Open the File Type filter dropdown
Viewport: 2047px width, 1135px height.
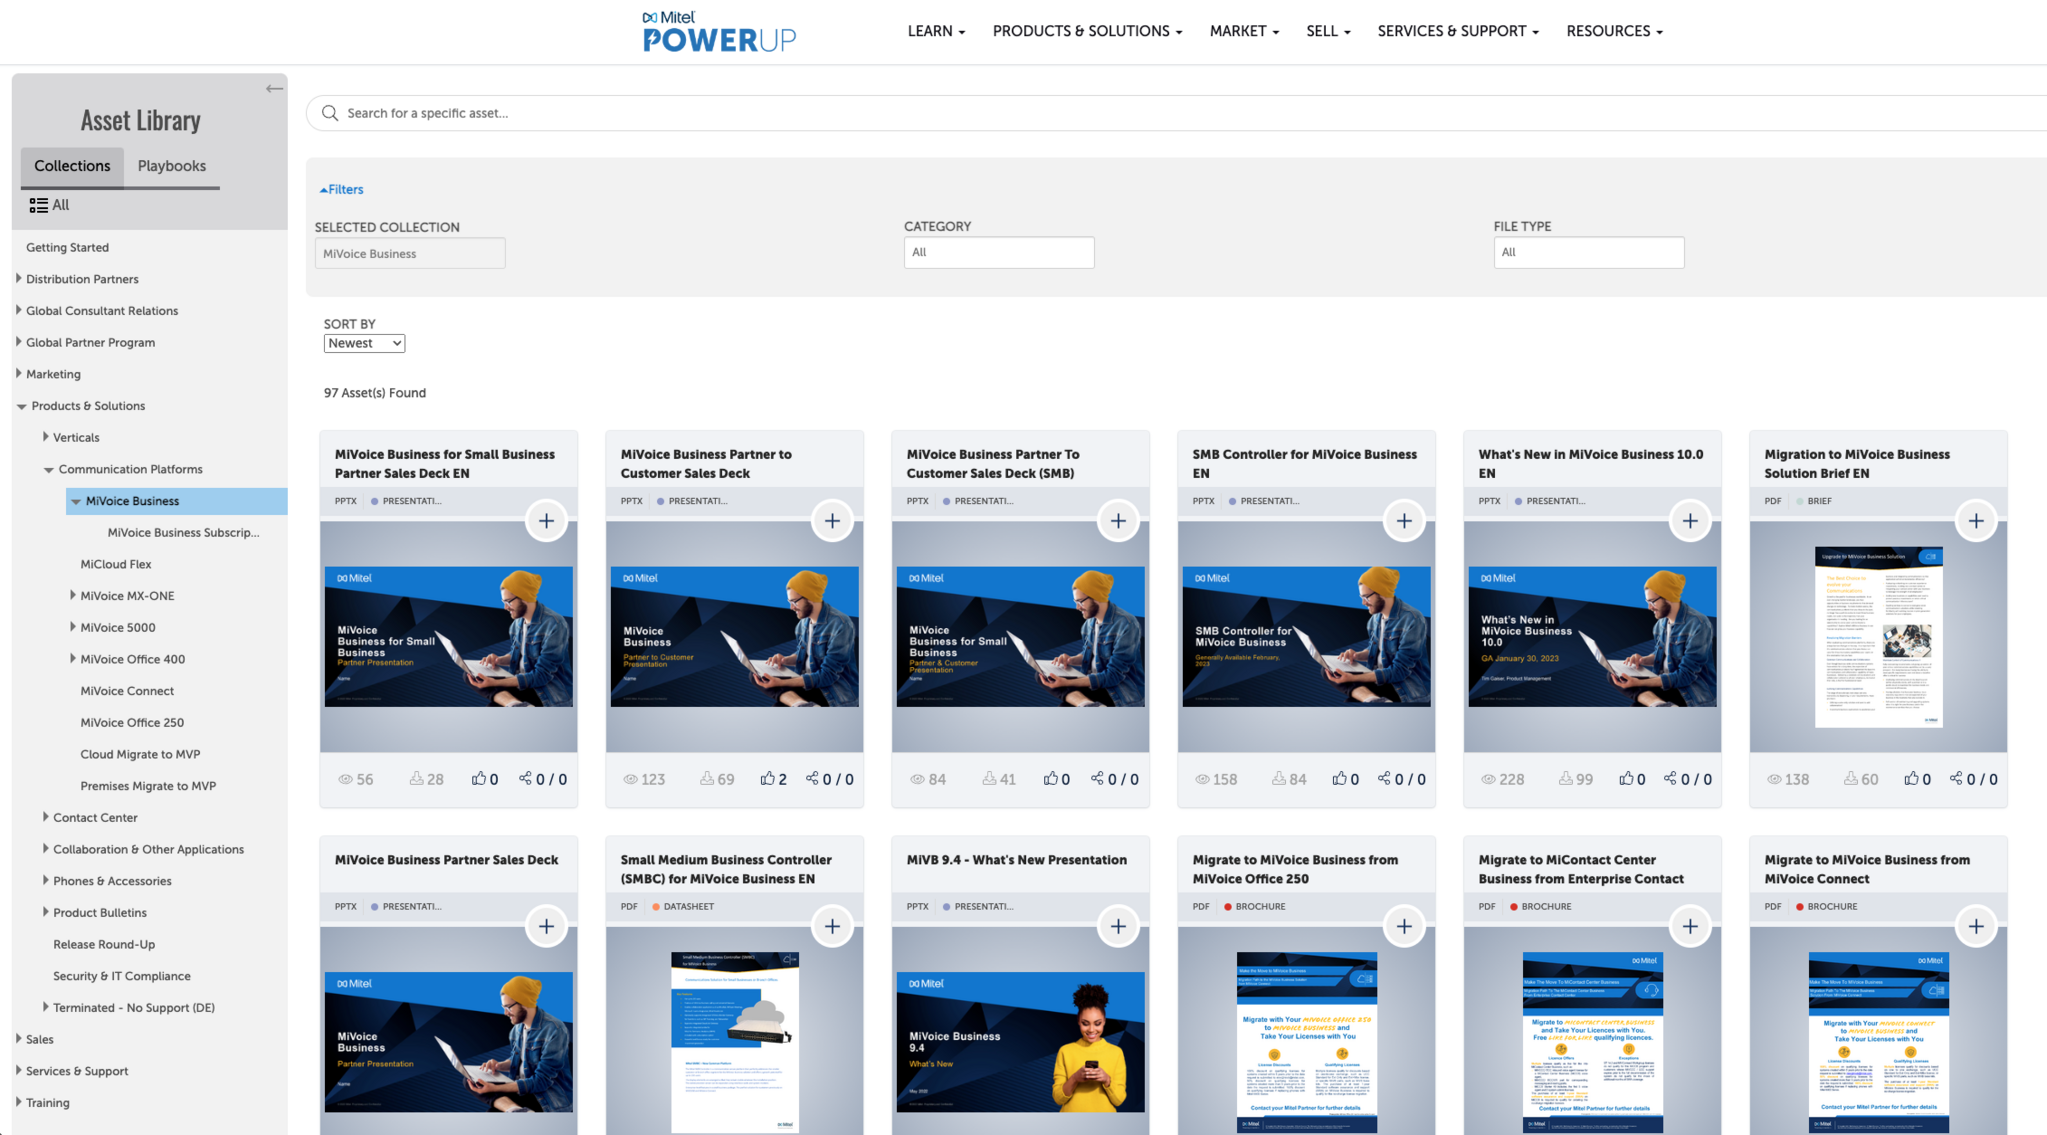[1588, 252]
